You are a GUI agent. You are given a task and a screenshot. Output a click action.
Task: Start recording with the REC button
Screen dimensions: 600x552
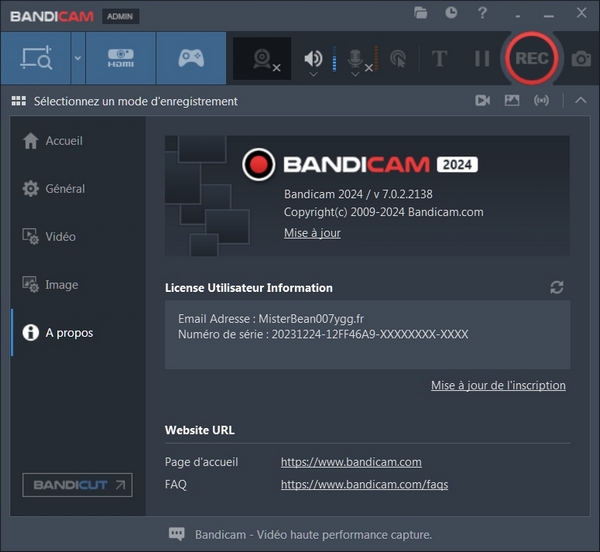[532, 59]
